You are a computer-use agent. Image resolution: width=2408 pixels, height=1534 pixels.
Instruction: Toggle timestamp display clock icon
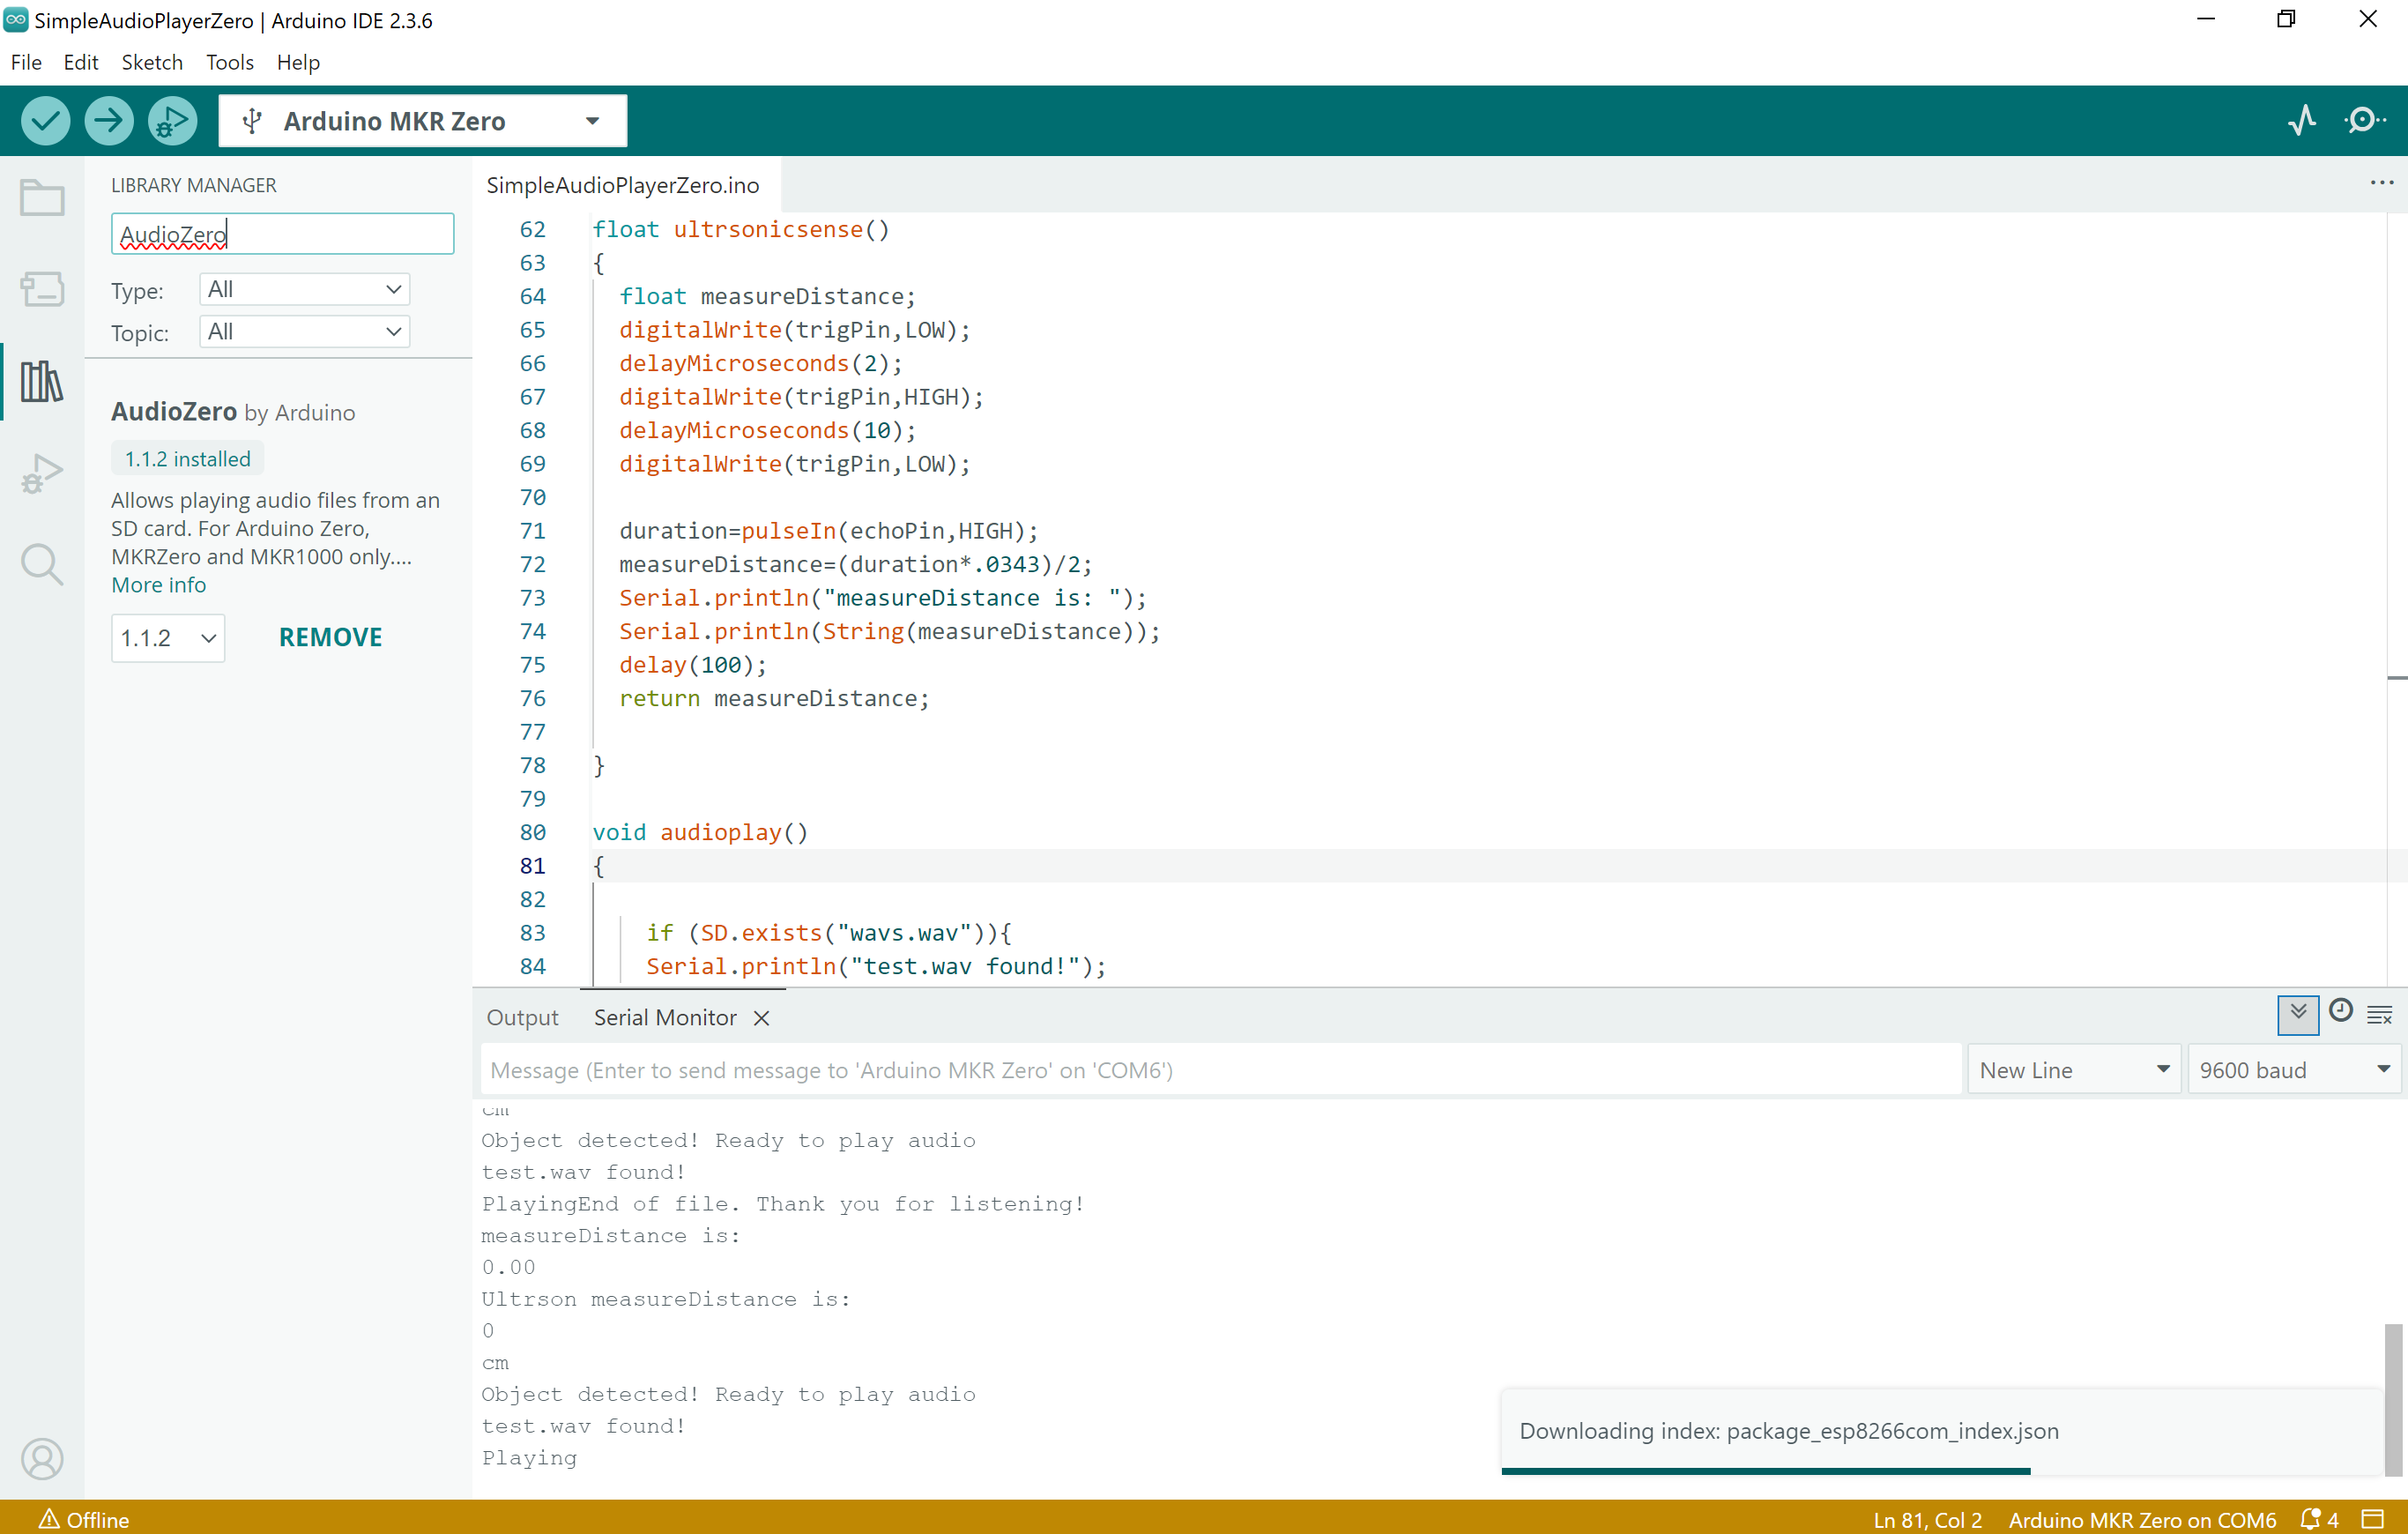coord(2340,1011)
